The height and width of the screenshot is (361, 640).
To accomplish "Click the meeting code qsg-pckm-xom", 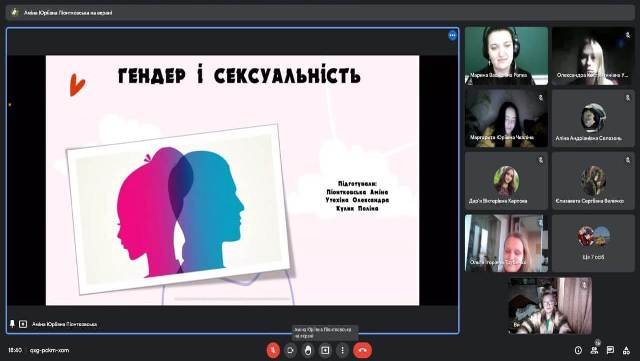I will click(49, 350).
